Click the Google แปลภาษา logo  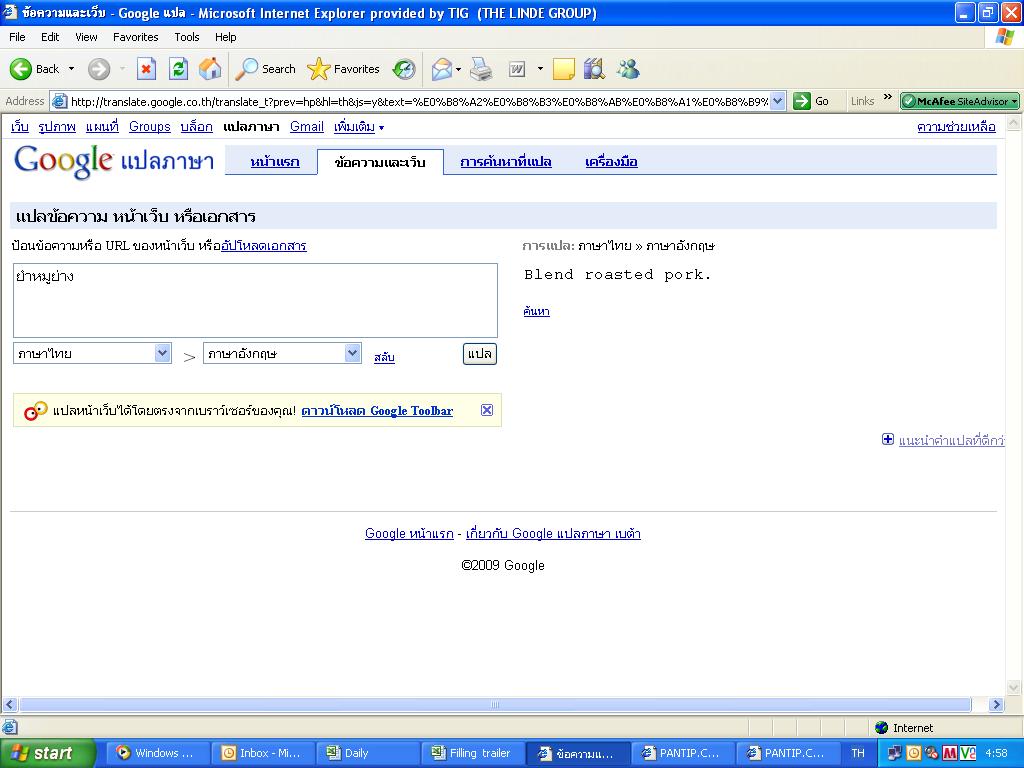coord(114,161)
